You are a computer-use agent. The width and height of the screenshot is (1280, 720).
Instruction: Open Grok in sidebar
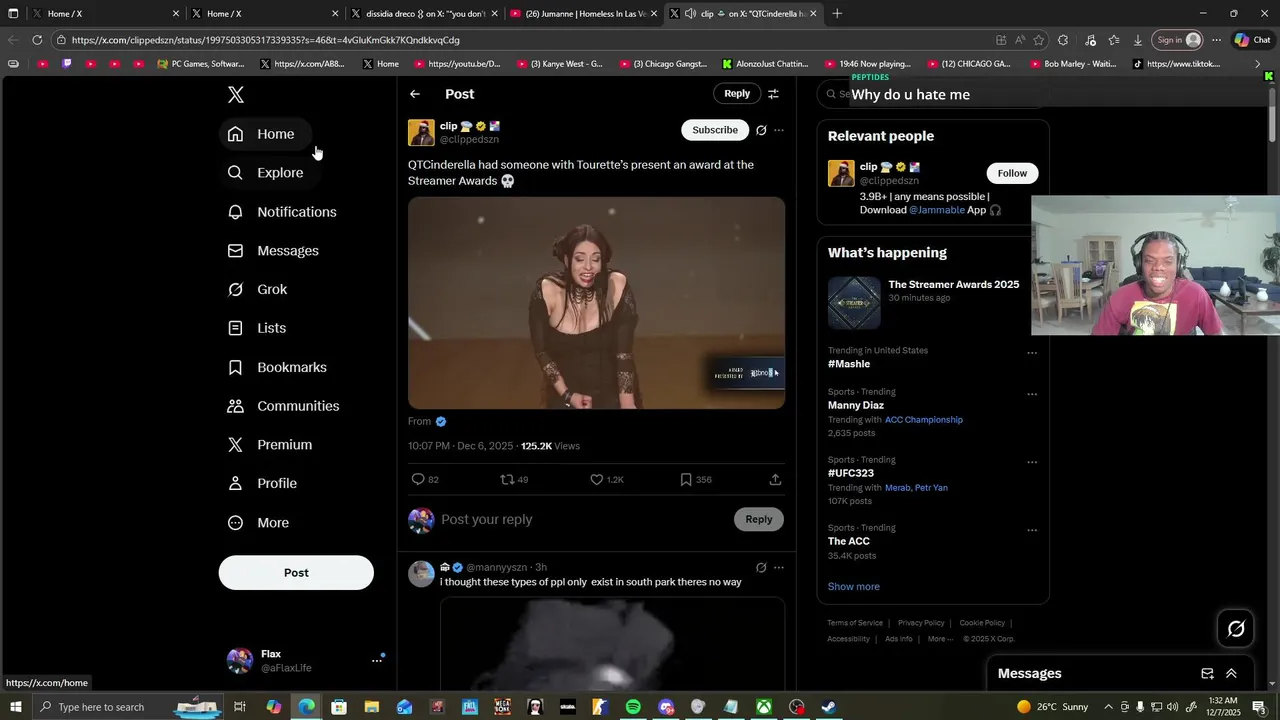click(x=257, y=290)
